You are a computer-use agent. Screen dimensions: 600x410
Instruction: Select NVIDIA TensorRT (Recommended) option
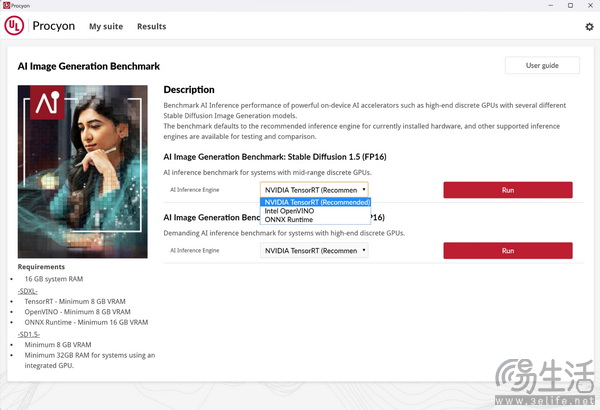(315, 202)
